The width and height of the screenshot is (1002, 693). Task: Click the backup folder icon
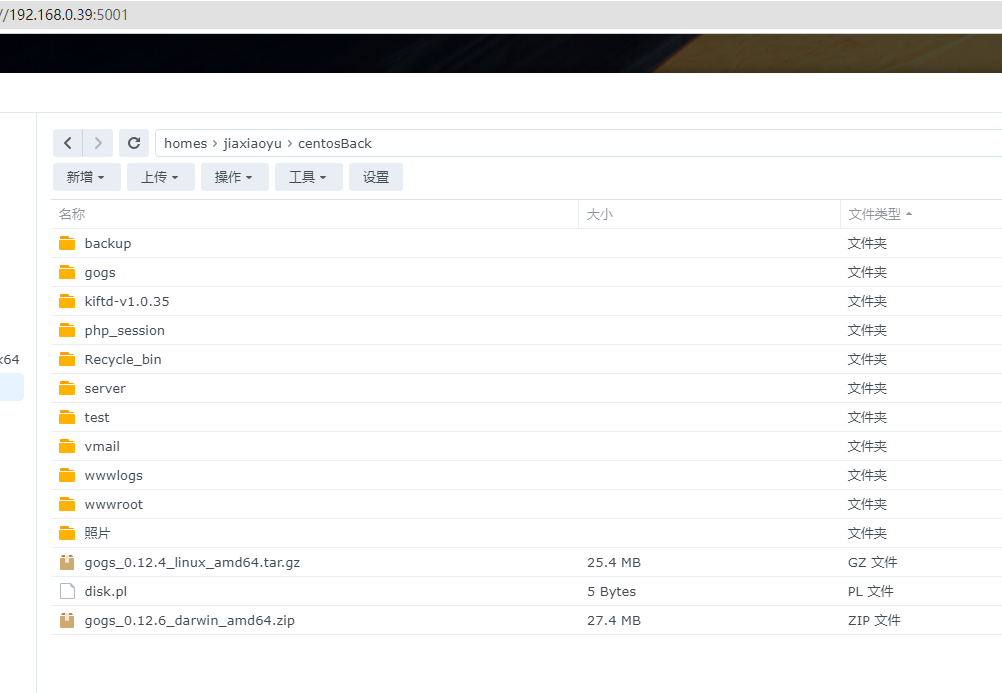point(67,243)
